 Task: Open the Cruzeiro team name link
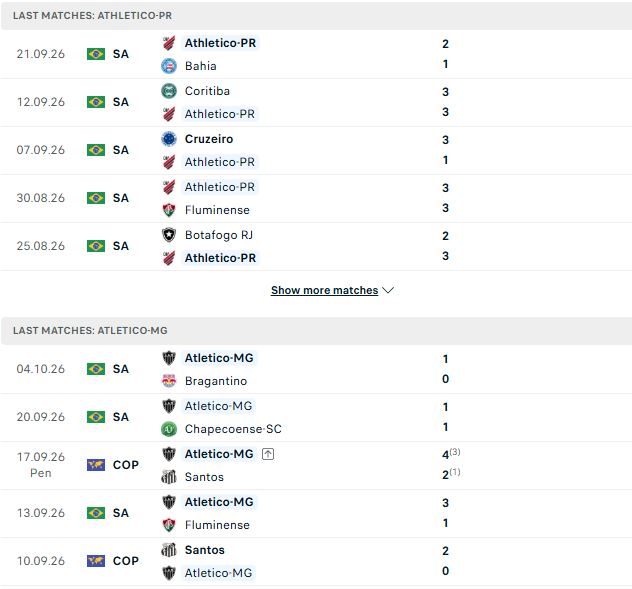[209, 139]
